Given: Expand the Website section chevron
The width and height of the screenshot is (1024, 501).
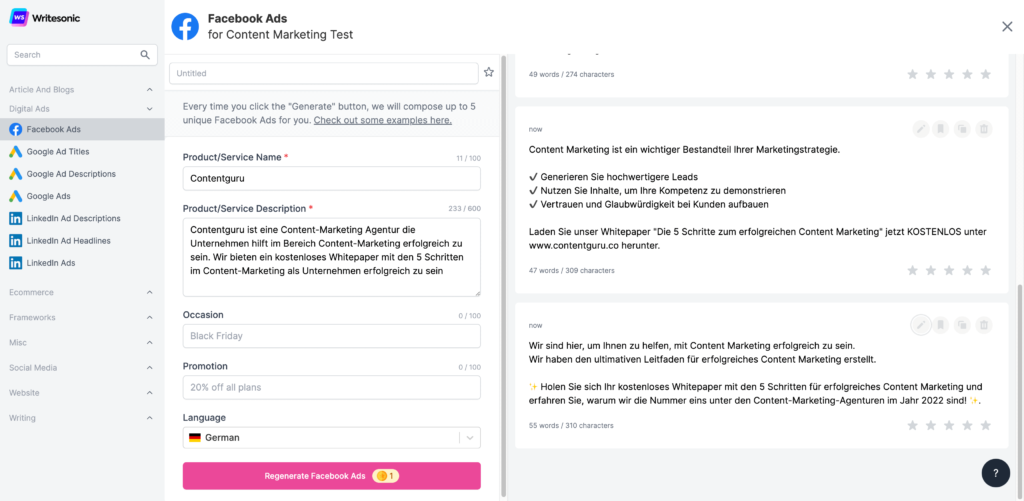Looking at the screenshot, I should coord(150,393).
